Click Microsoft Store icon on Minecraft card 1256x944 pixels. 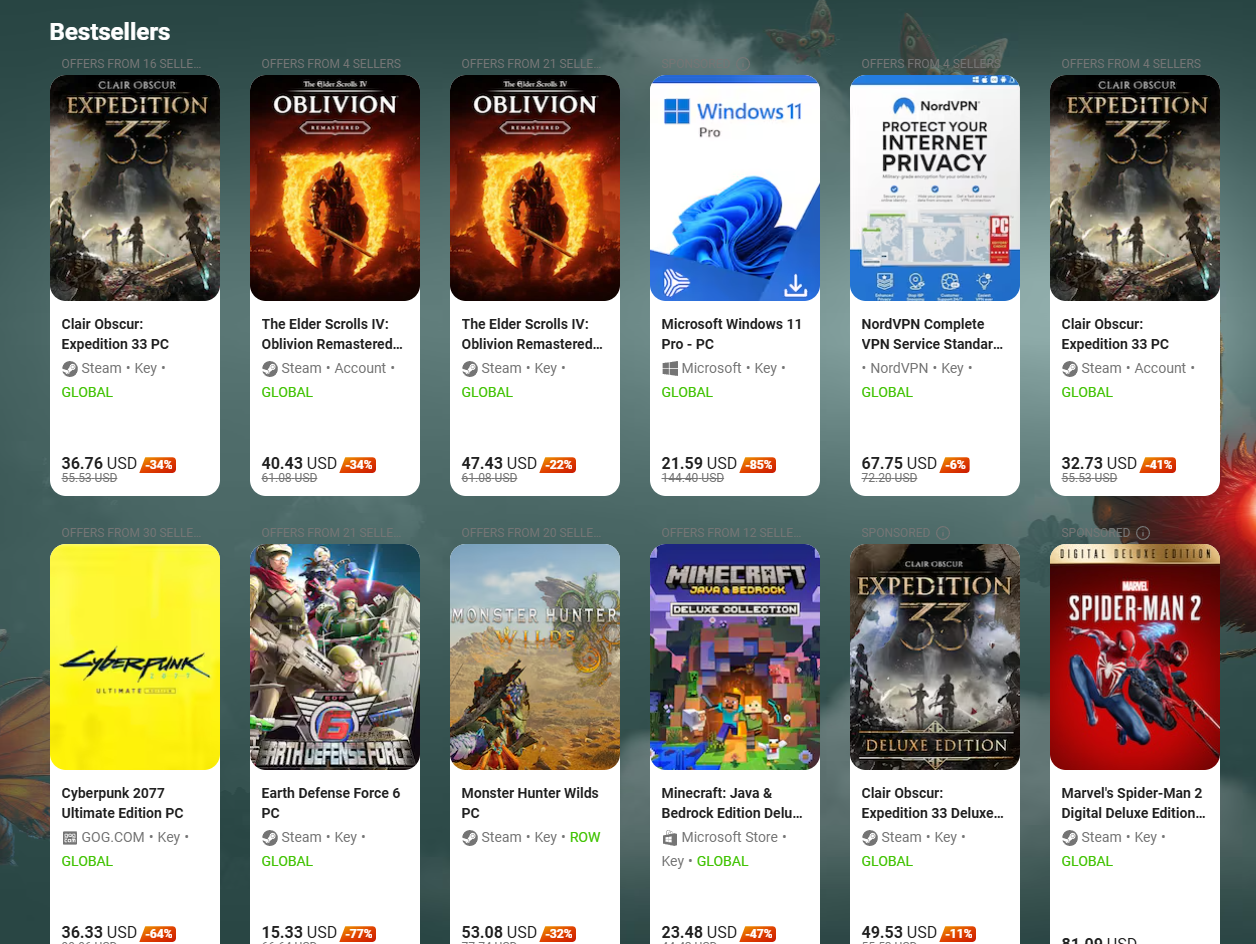[x=669, y=837]
